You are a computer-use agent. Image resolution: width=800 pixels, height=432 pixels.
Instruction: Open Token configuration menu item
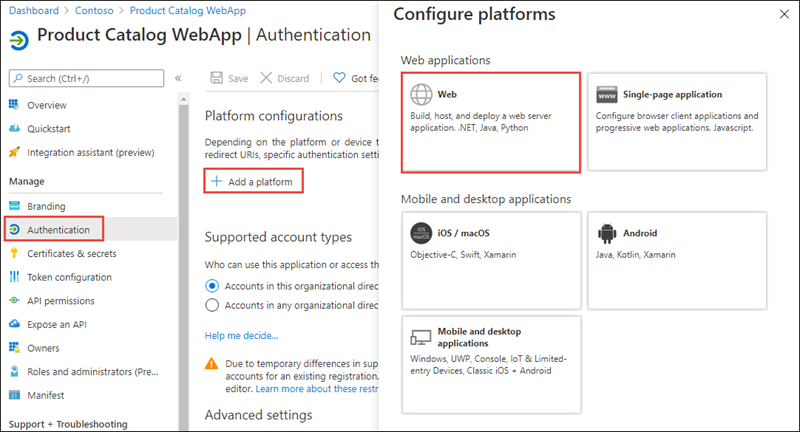tap(69, 277)
